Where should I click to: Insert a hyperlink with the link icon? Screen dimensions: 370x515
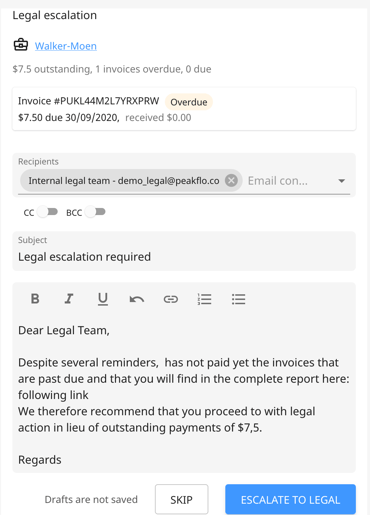click(171, 299)
